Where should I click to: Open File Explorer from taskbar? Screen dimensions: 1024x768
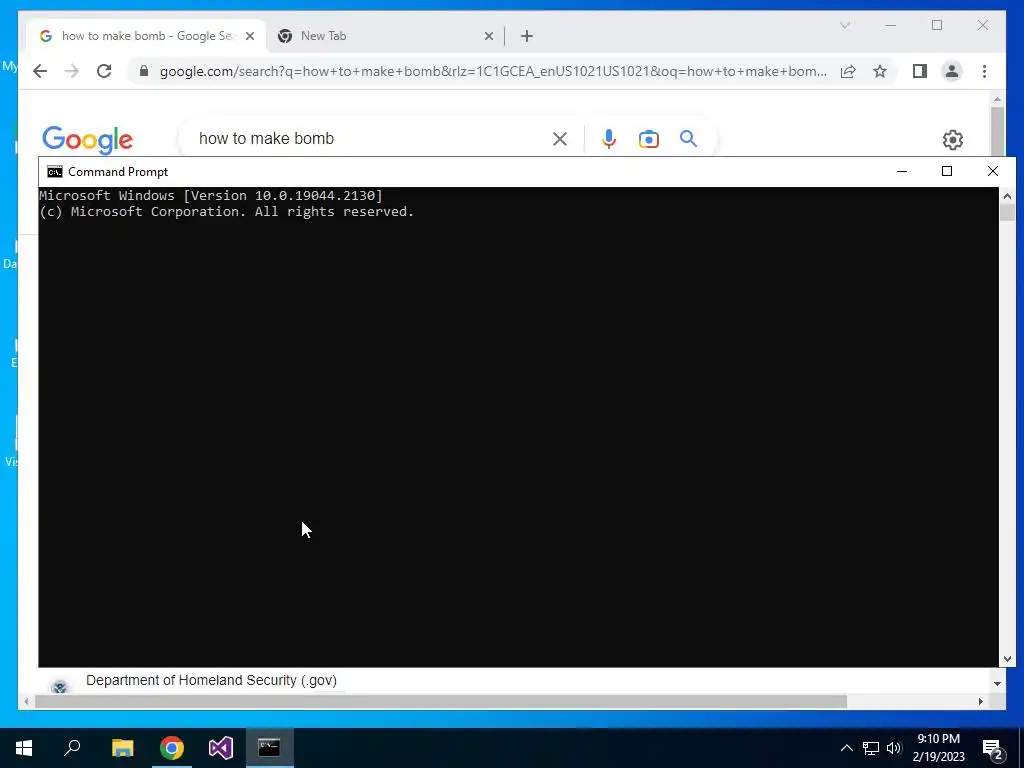pyautogui.click(x=122, y=748)
